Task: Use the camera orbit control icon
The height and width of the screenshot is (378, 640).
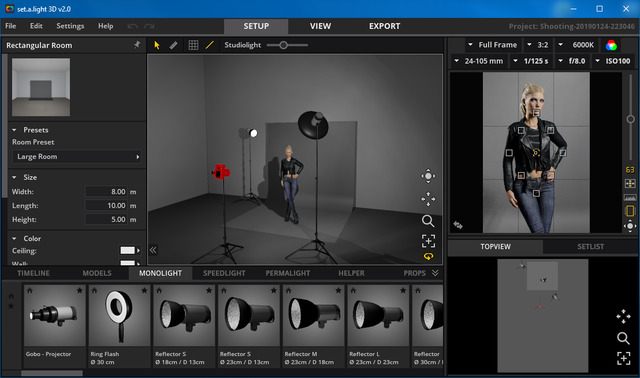Action: [x=630, y=226]
